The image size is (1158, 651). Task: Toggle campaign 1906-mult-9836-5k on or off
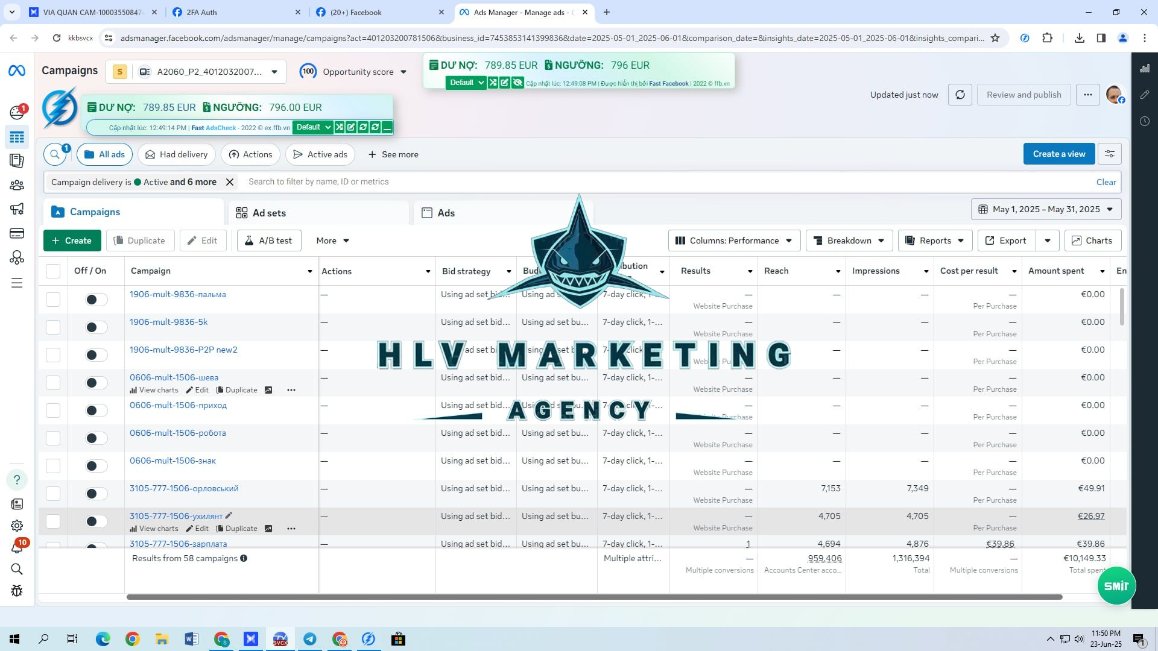(x=95, y=327)
